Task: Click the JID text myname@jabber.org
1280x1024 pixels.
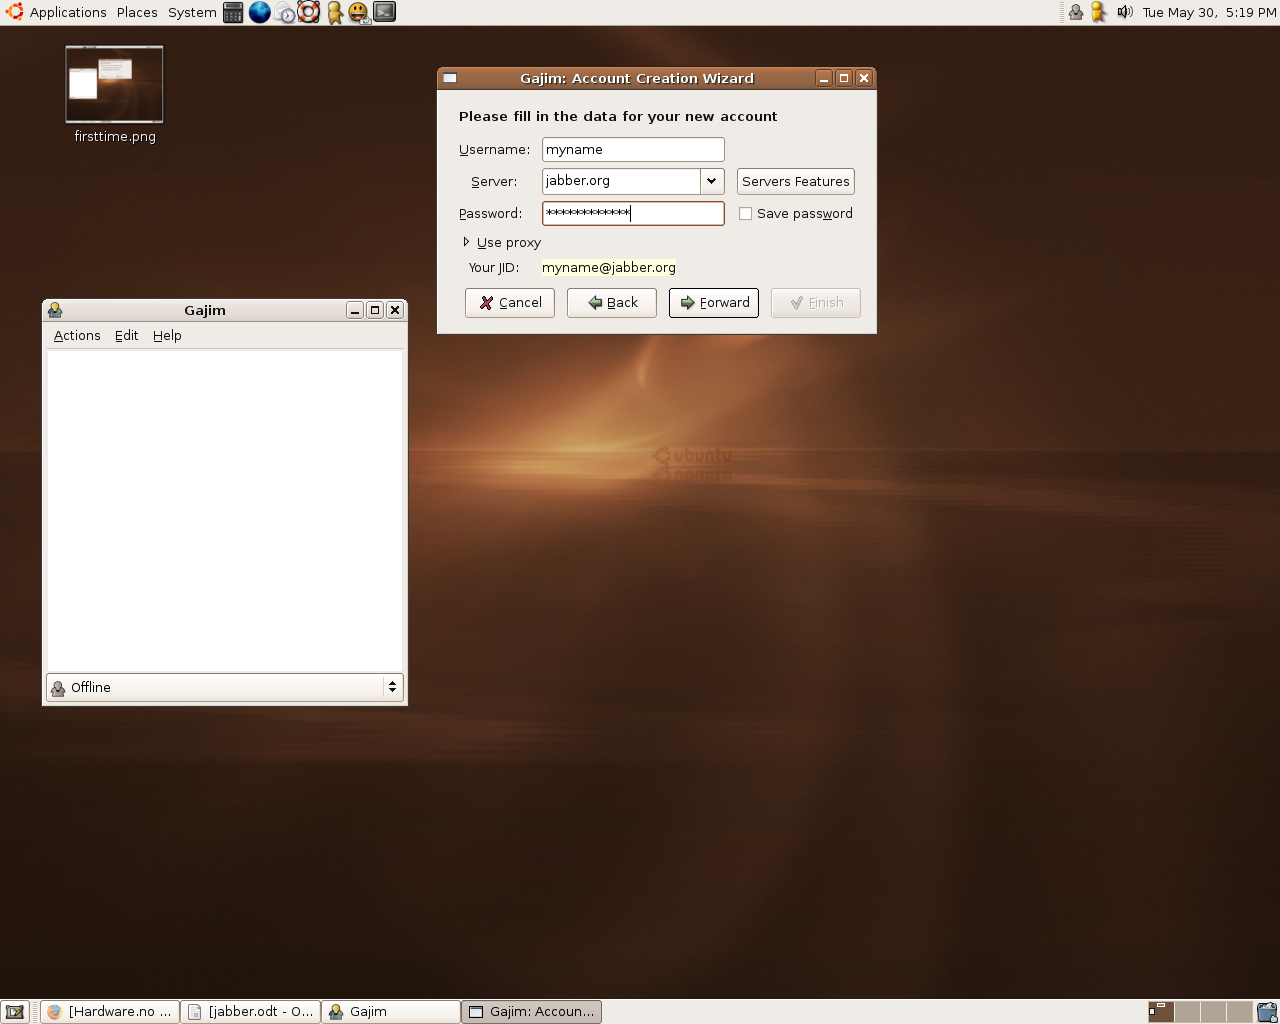Action: click(x=609, y=268)
